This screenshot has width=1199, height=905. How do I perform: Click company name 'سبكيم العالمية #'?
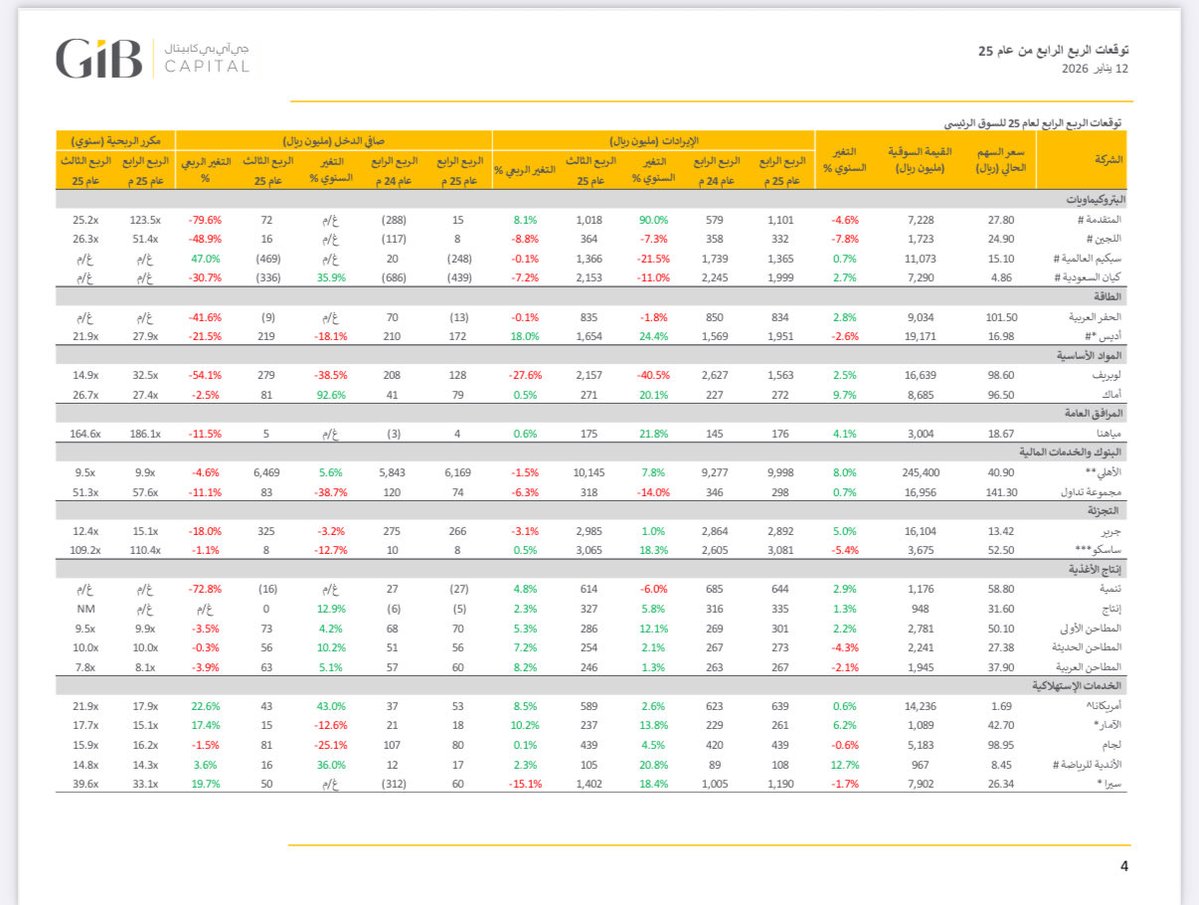[1087, 259]
